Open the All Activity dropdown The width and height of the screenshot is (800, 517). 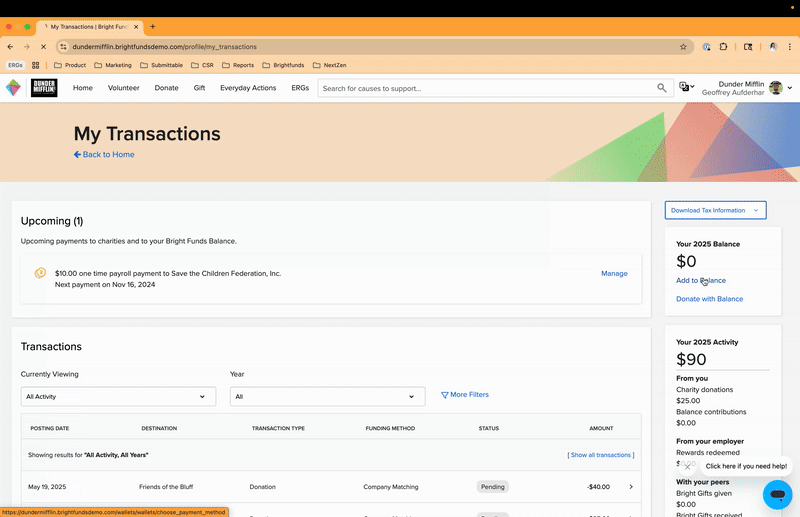click(118, 396)
